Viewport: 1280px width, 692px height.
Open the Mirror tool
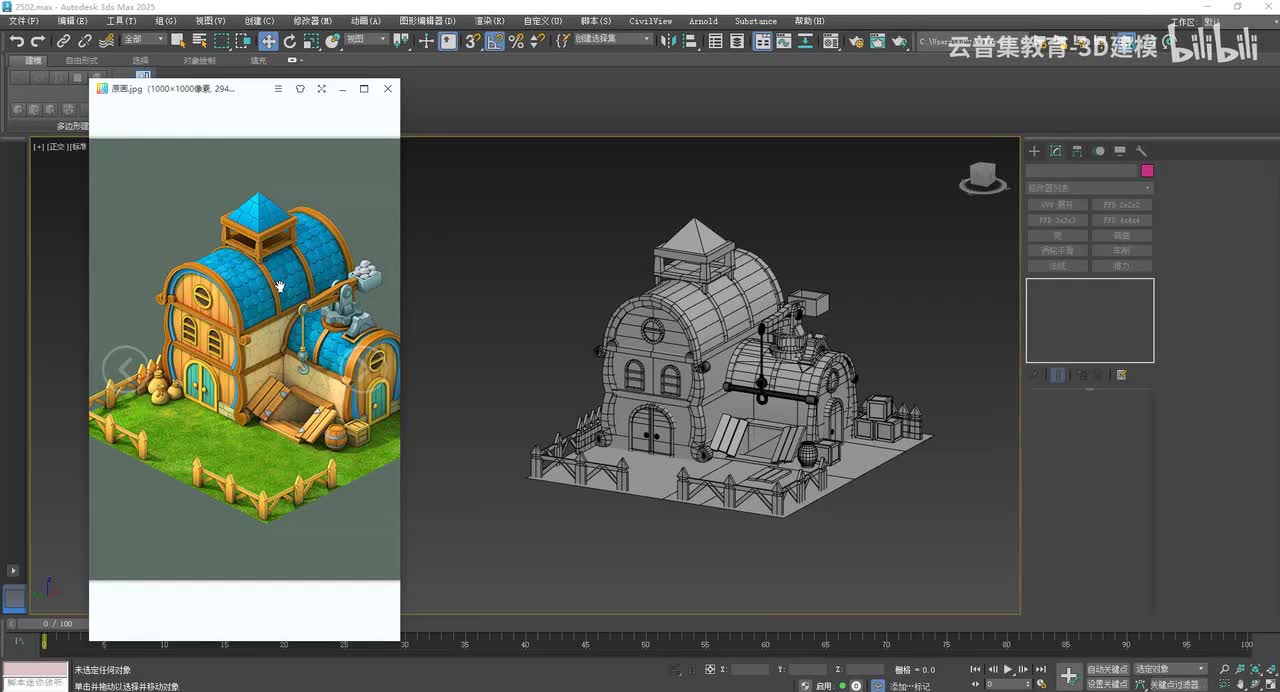click(669, 41)
